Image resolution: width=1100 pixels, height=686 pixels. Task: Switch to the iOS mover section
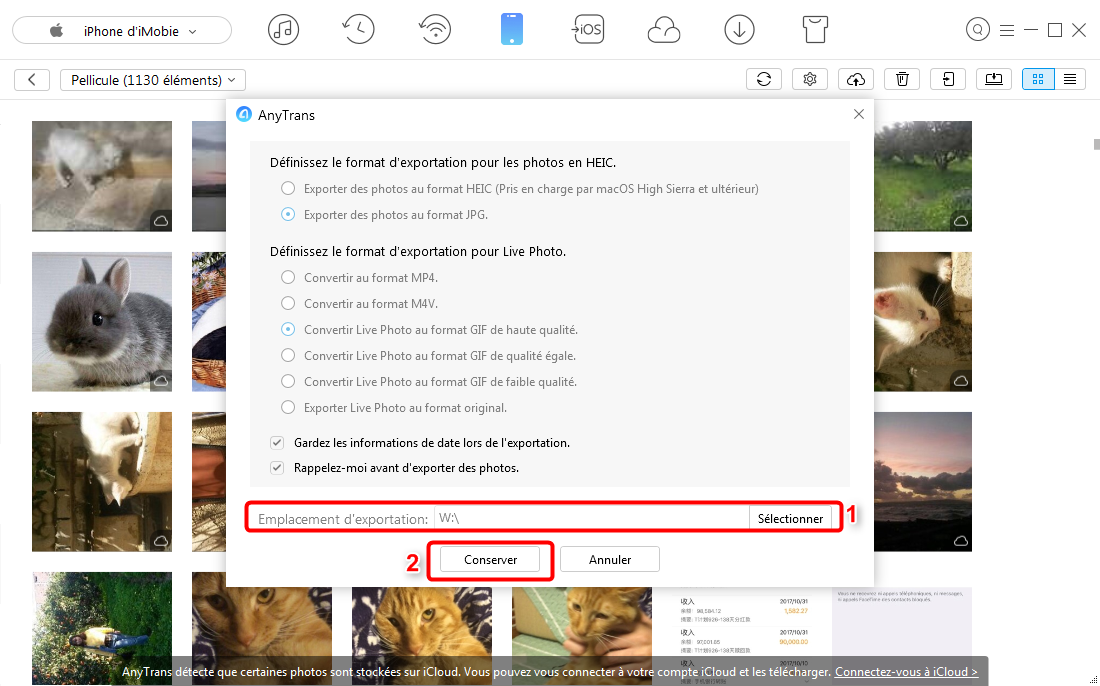588,29
